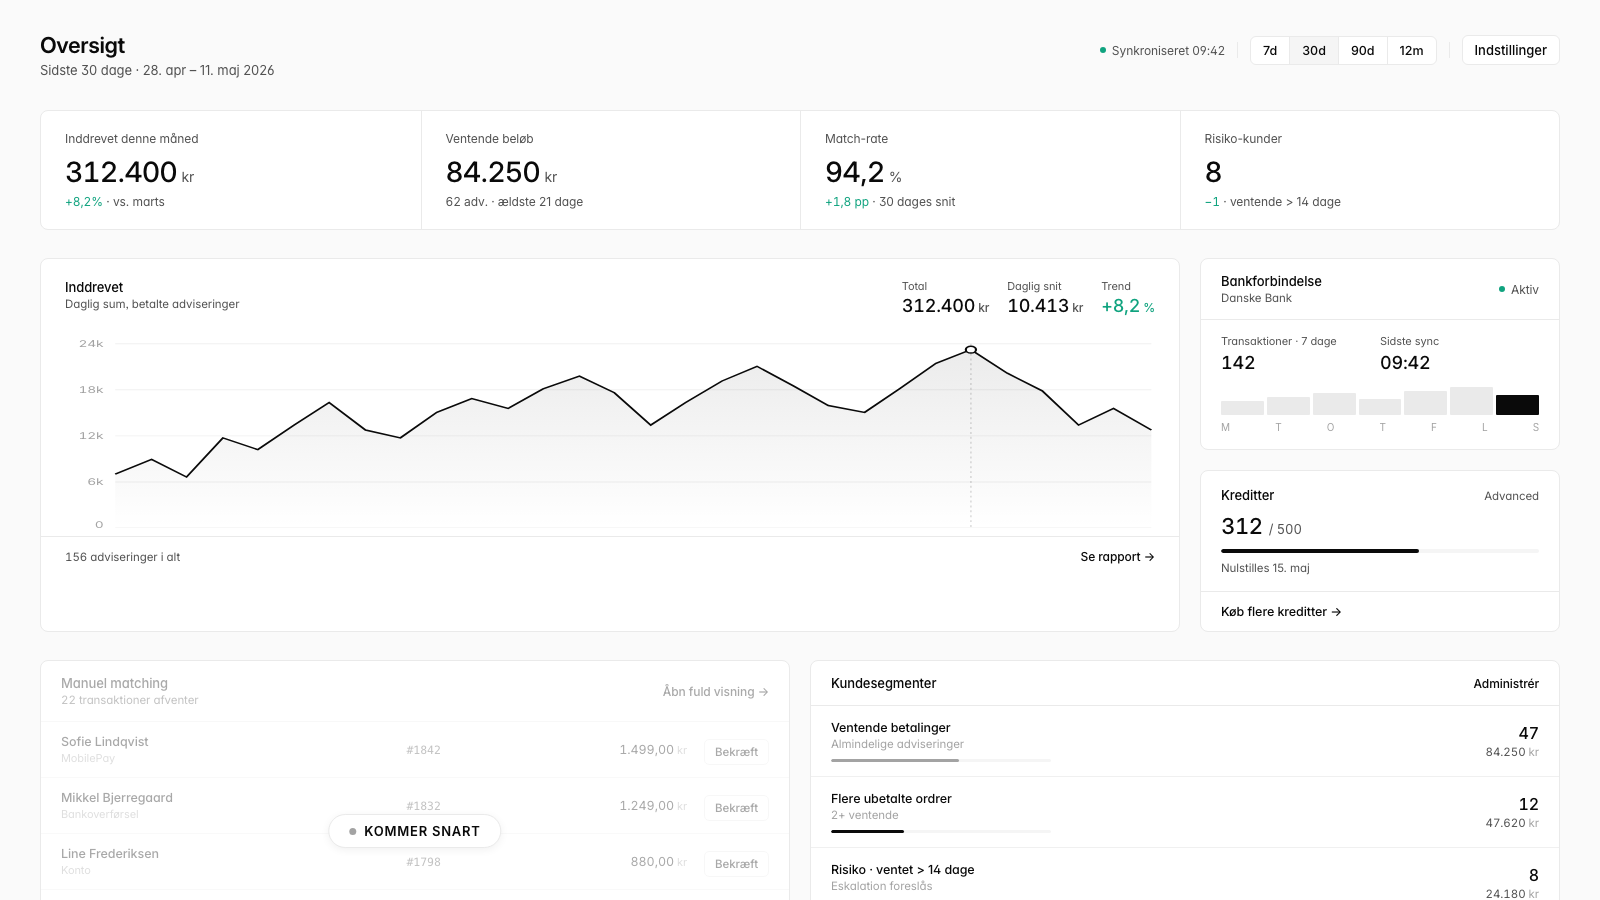The width and height of the screenshot is (1600, 900).
Task: Open the Flere ubetalte ordrer segment
Action: 1185,812
